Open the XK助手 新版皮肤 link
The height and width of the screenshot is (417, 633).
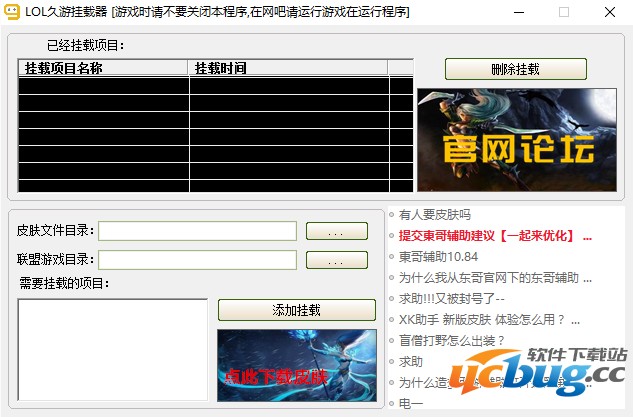pyautogui.click(x=489, y=319)
